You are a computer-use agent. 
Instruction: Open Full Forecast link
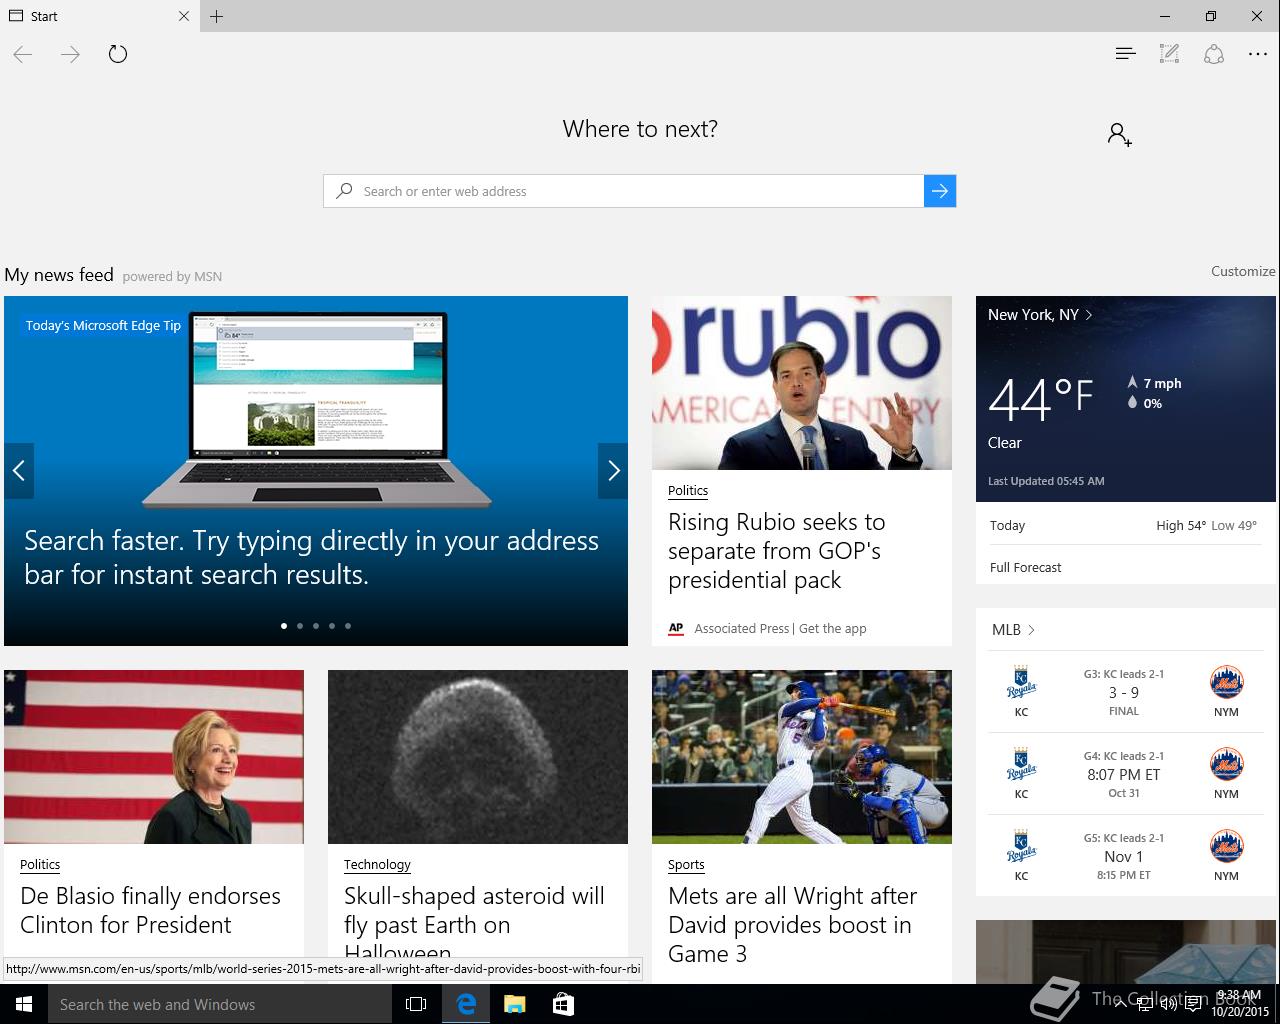point(1026,567)
